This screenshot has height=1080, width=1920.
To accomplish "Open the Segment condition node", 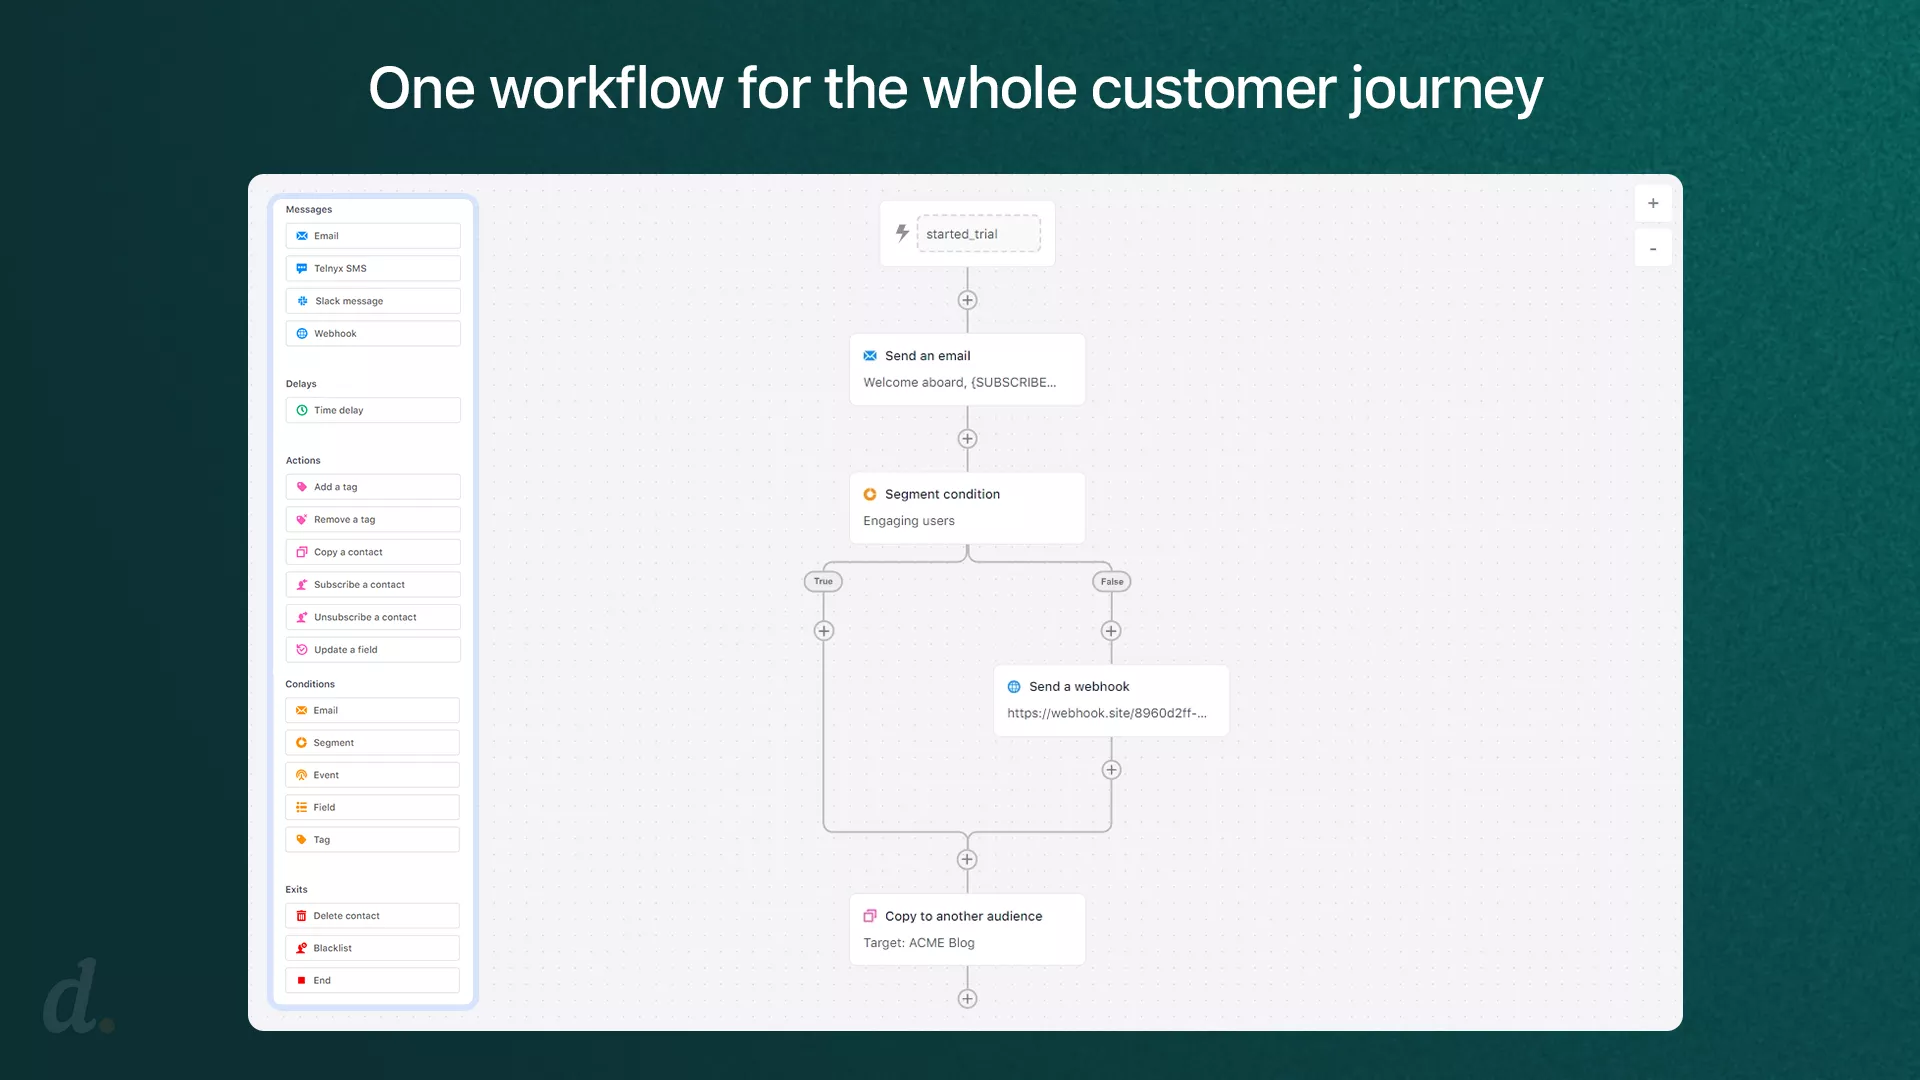I will click(x=966, y=507).
